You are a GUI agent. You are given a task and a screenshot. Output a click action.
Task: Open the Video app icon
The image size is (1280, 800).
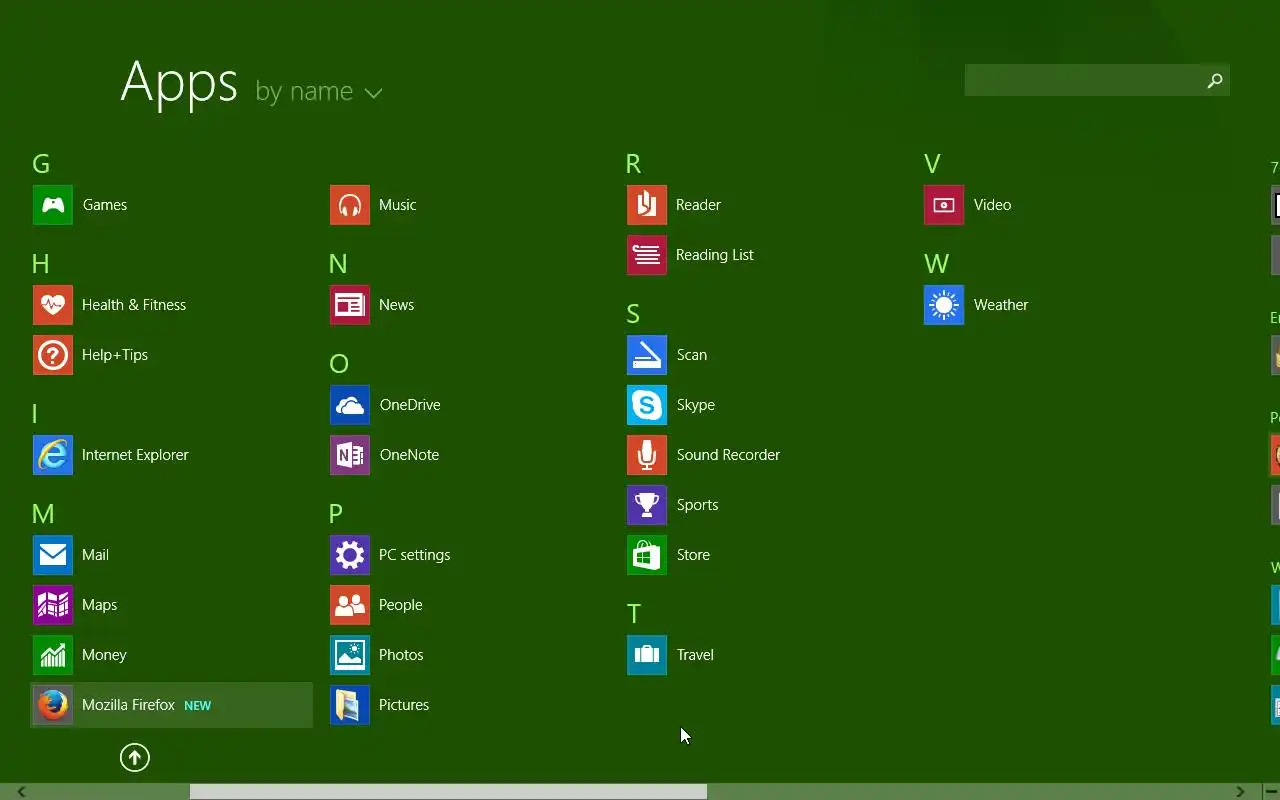[x=944, y=205]
